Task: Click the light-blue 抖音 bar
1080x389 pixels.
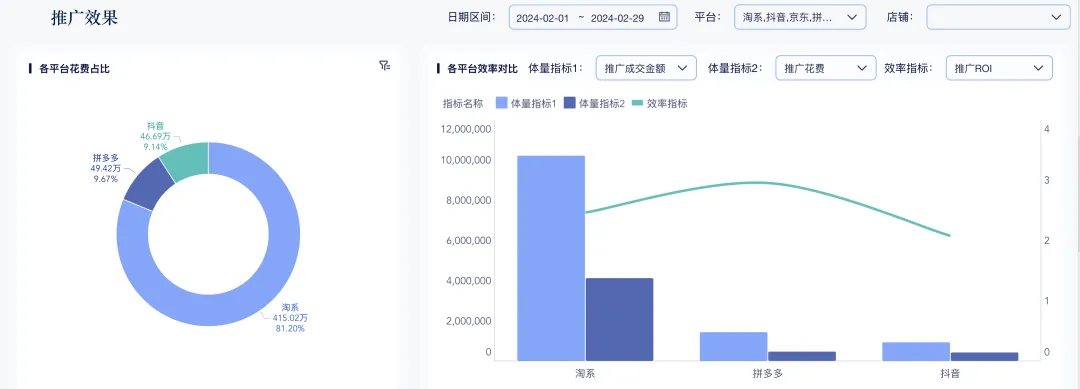Action: (916, 351)
